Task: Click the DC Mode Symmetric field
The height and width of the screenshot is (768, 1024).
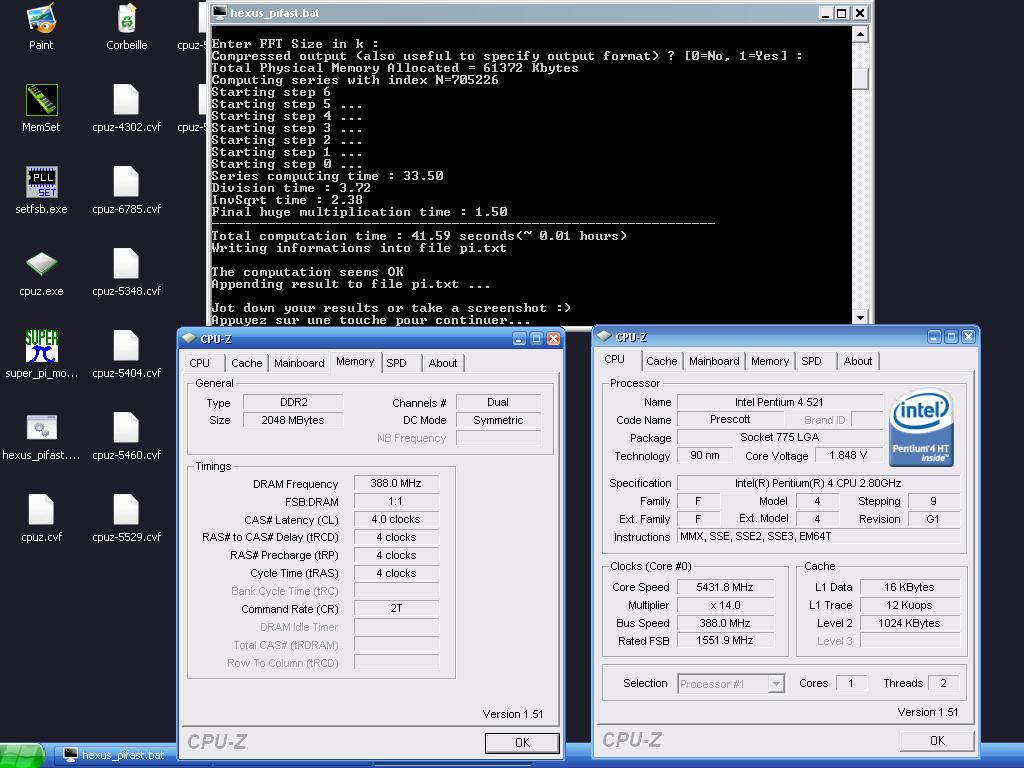Action: [x=498, y=420]
